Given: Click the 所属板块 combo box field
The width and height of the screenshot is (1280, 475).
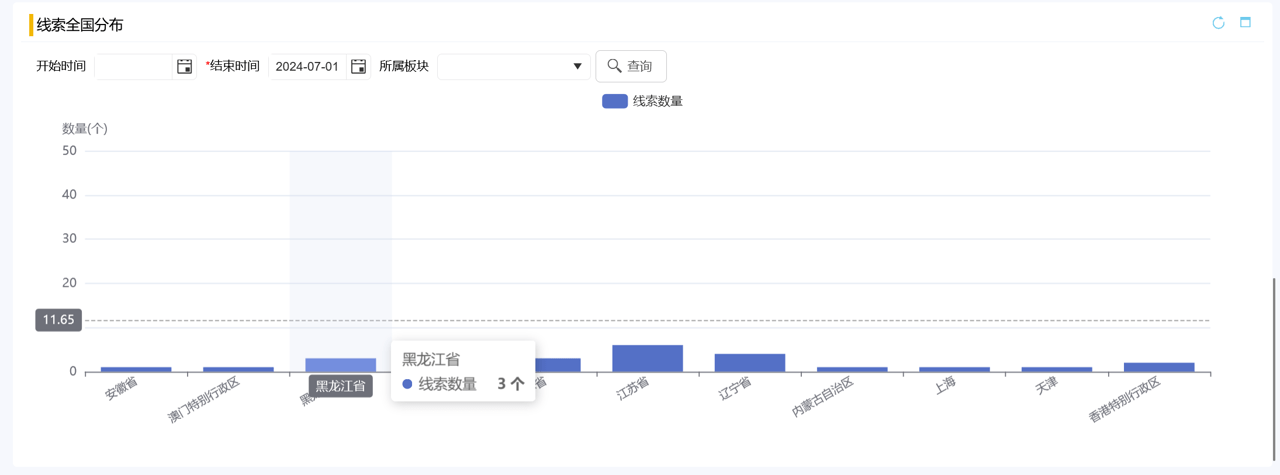Looking at the screenshot, I should click(x=502, y=67).
